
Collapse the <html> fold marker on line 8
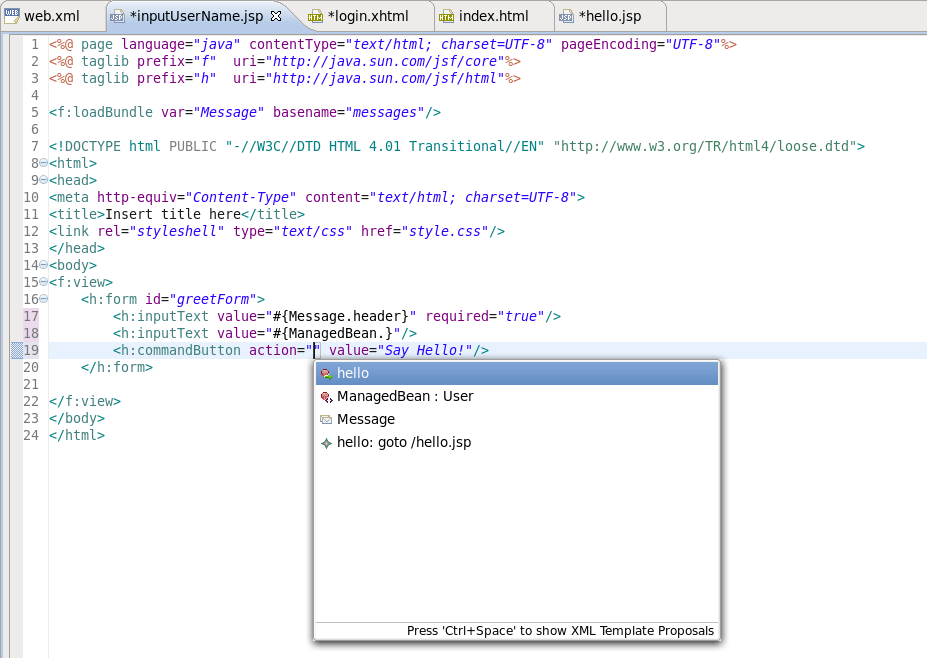[x=42, y=162]
